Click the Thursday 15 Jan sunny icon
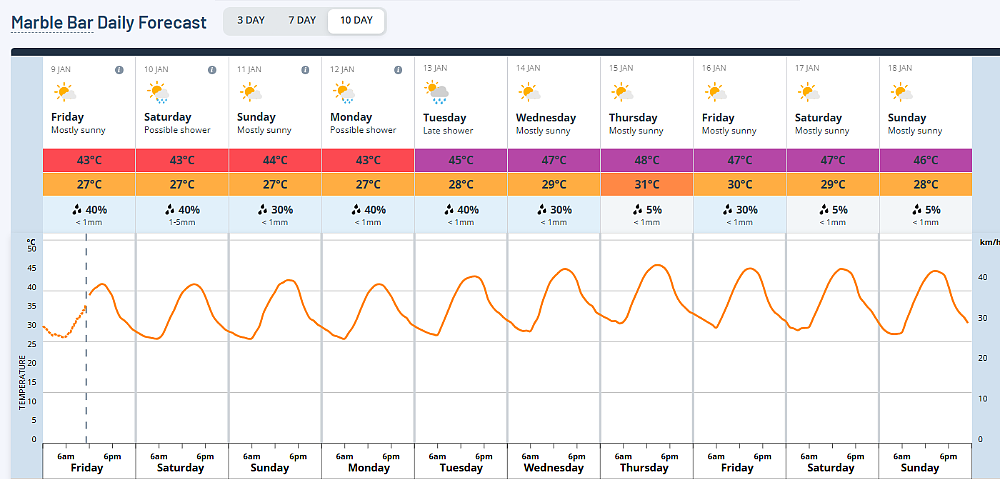The height and width of the screenshot is (479, 1000). [x=622, y=93]
